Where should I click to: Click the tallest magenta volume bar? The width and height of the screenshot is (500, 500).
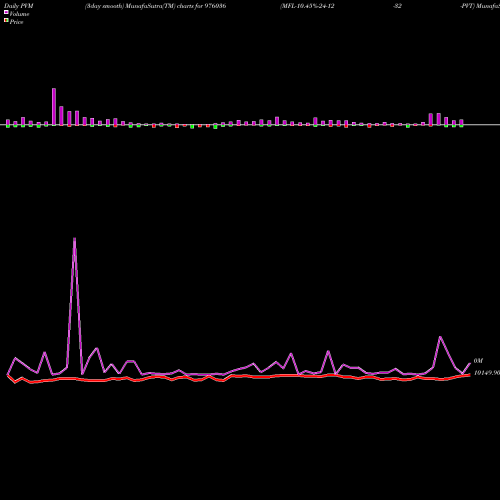point(54,107)
